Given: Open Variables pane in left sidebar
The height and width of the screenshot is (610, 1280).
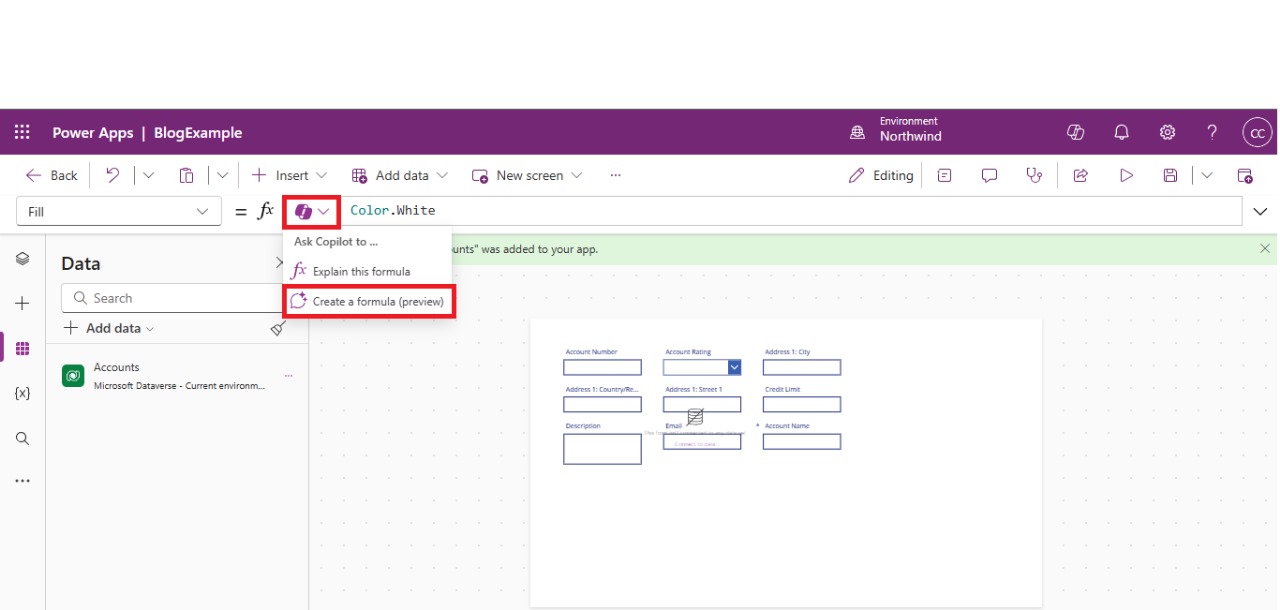Looking at the screenshot, I should tap(22, 393).
